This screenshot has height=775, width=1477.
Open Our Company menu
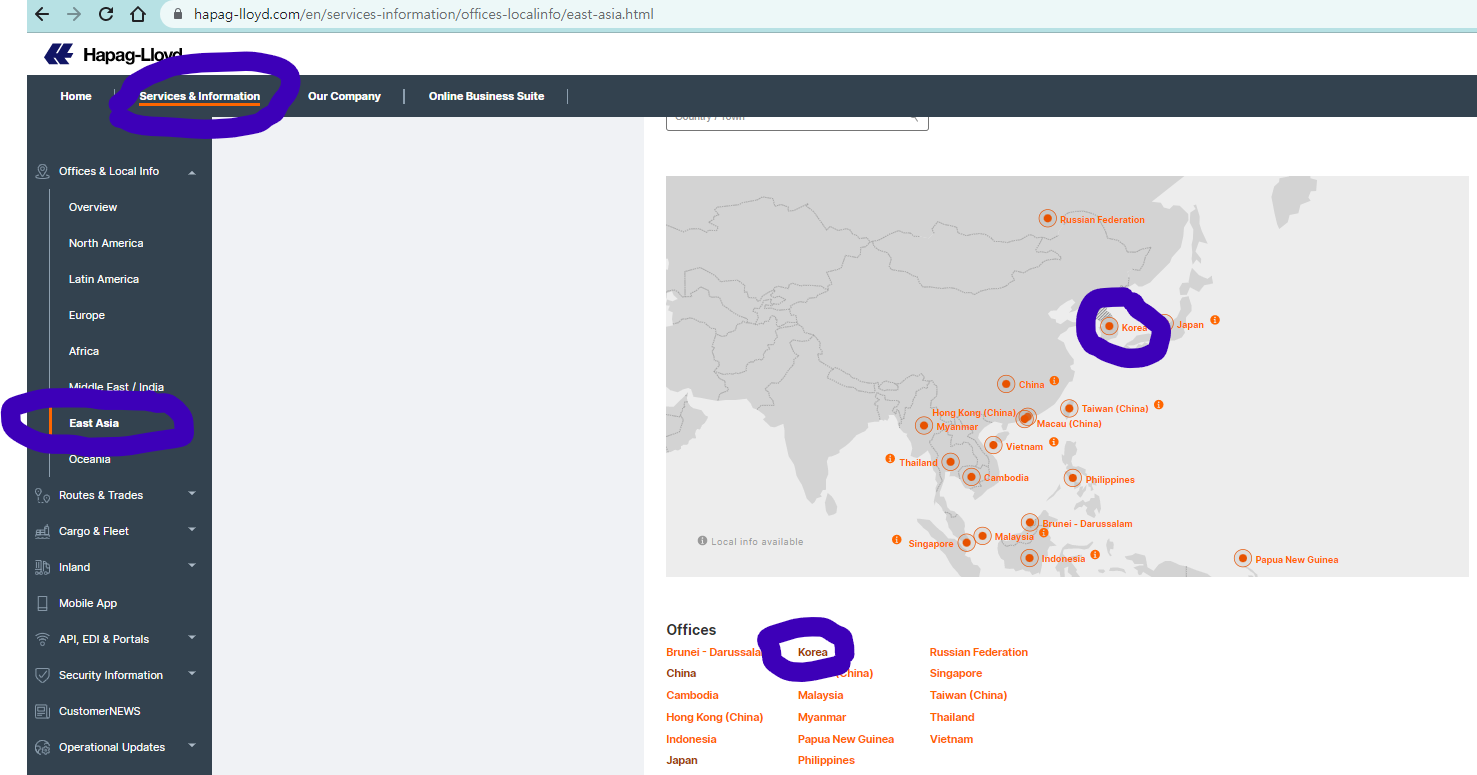(x=344, y=96)
